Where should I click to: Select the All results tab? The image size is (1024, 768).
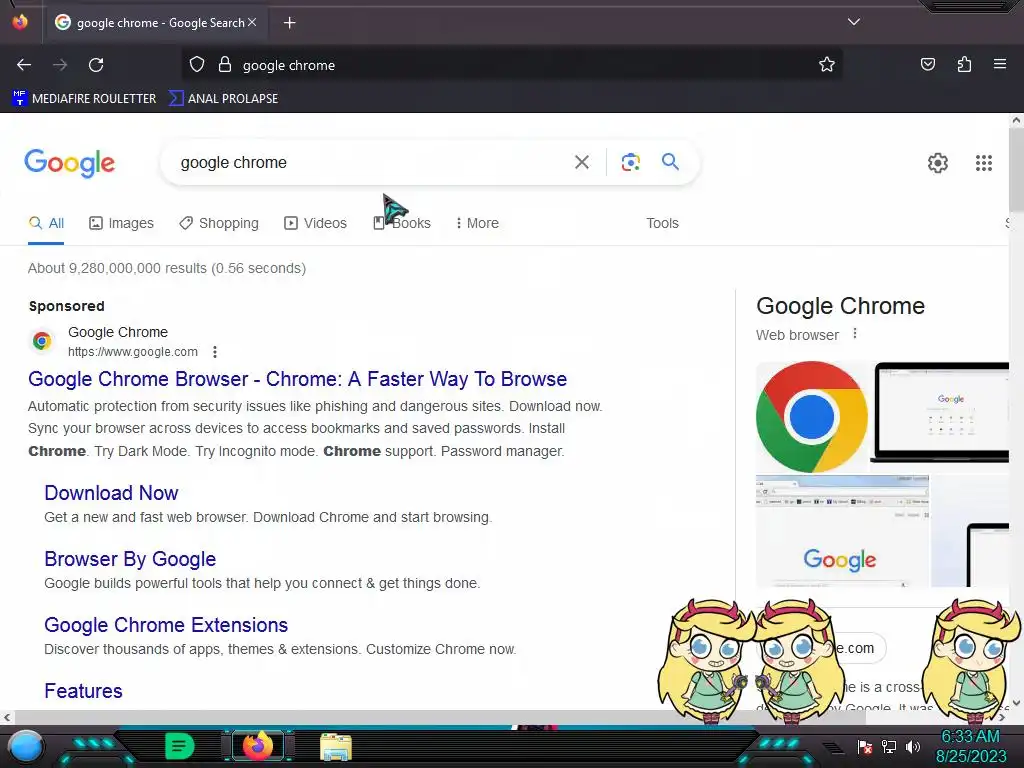tap(46, 223)
